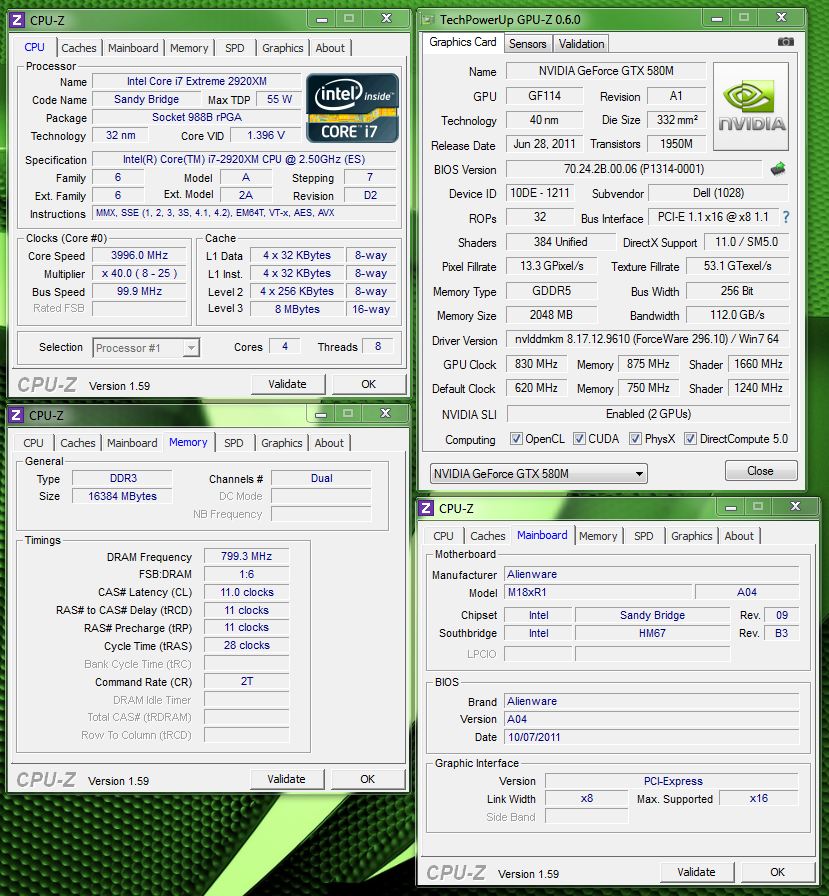
Task: Open the About tab in the Processor window
Action: 330,48
